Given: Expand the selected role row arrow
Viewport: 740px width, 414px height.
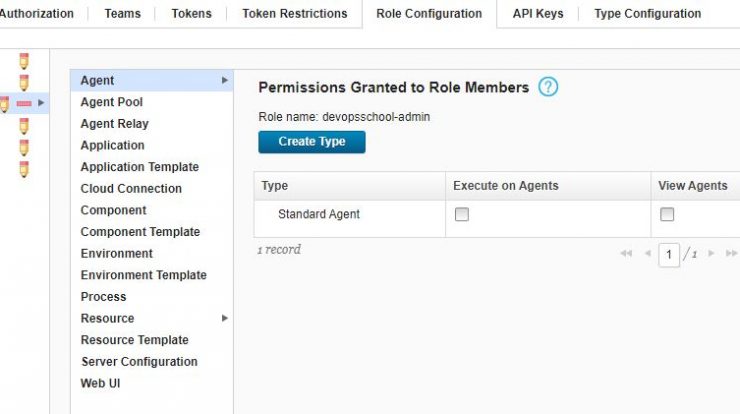Looking at the screenshot, I should pyautogui.click(x=41, y=102).
